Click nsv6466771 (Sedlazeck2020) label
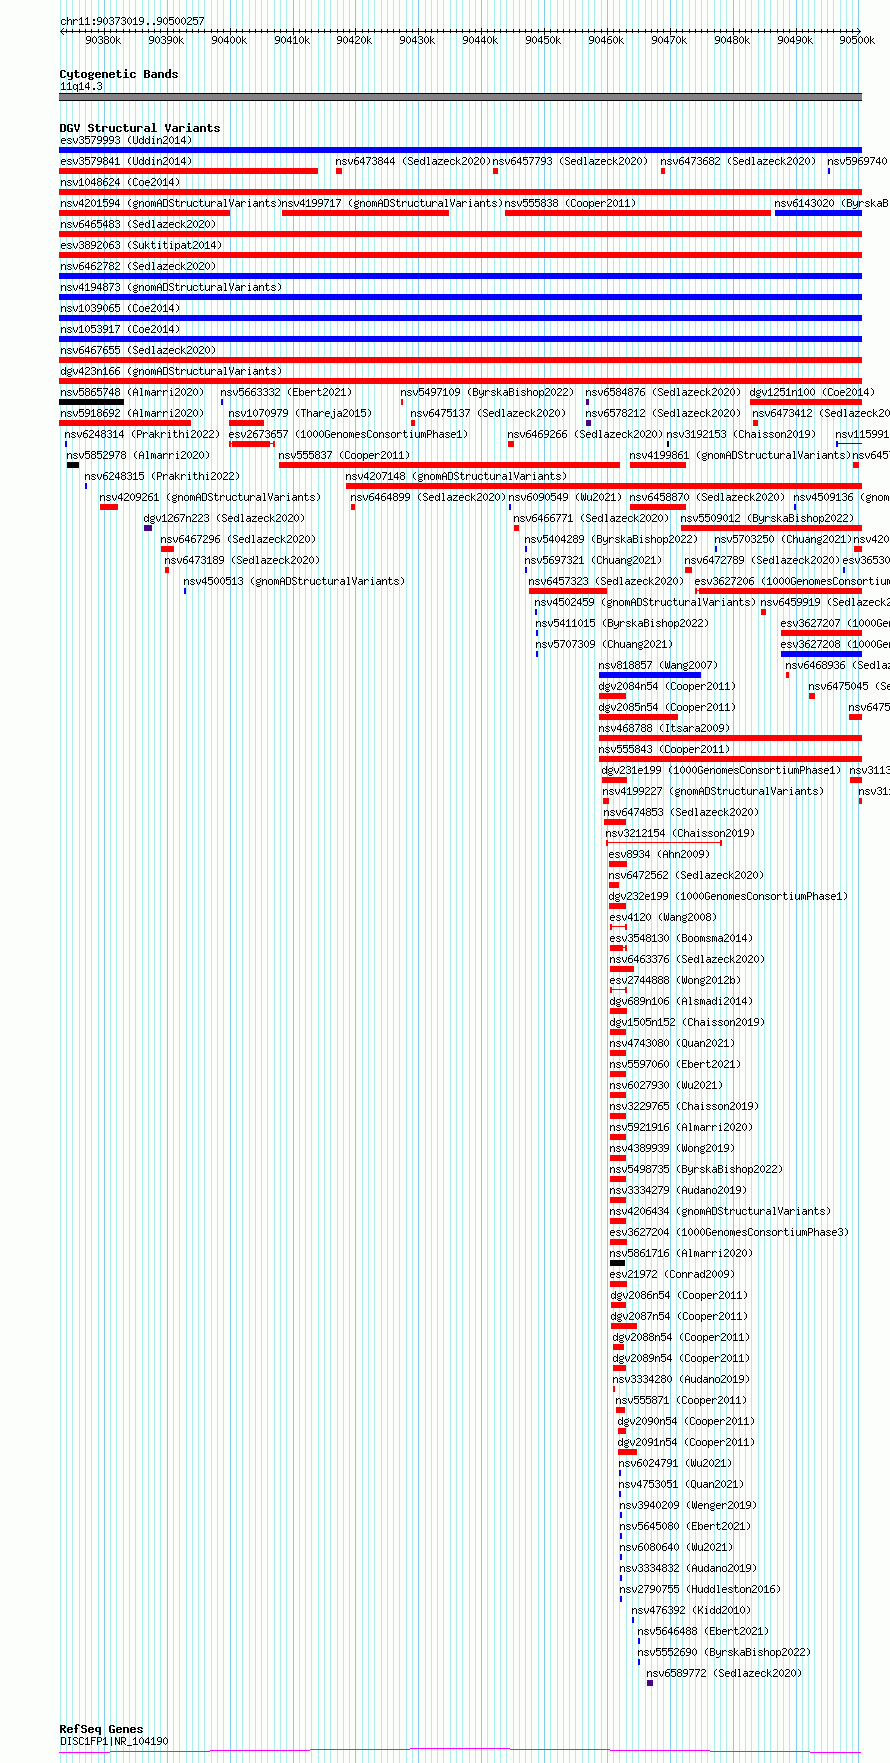 (x=591, y=518)
